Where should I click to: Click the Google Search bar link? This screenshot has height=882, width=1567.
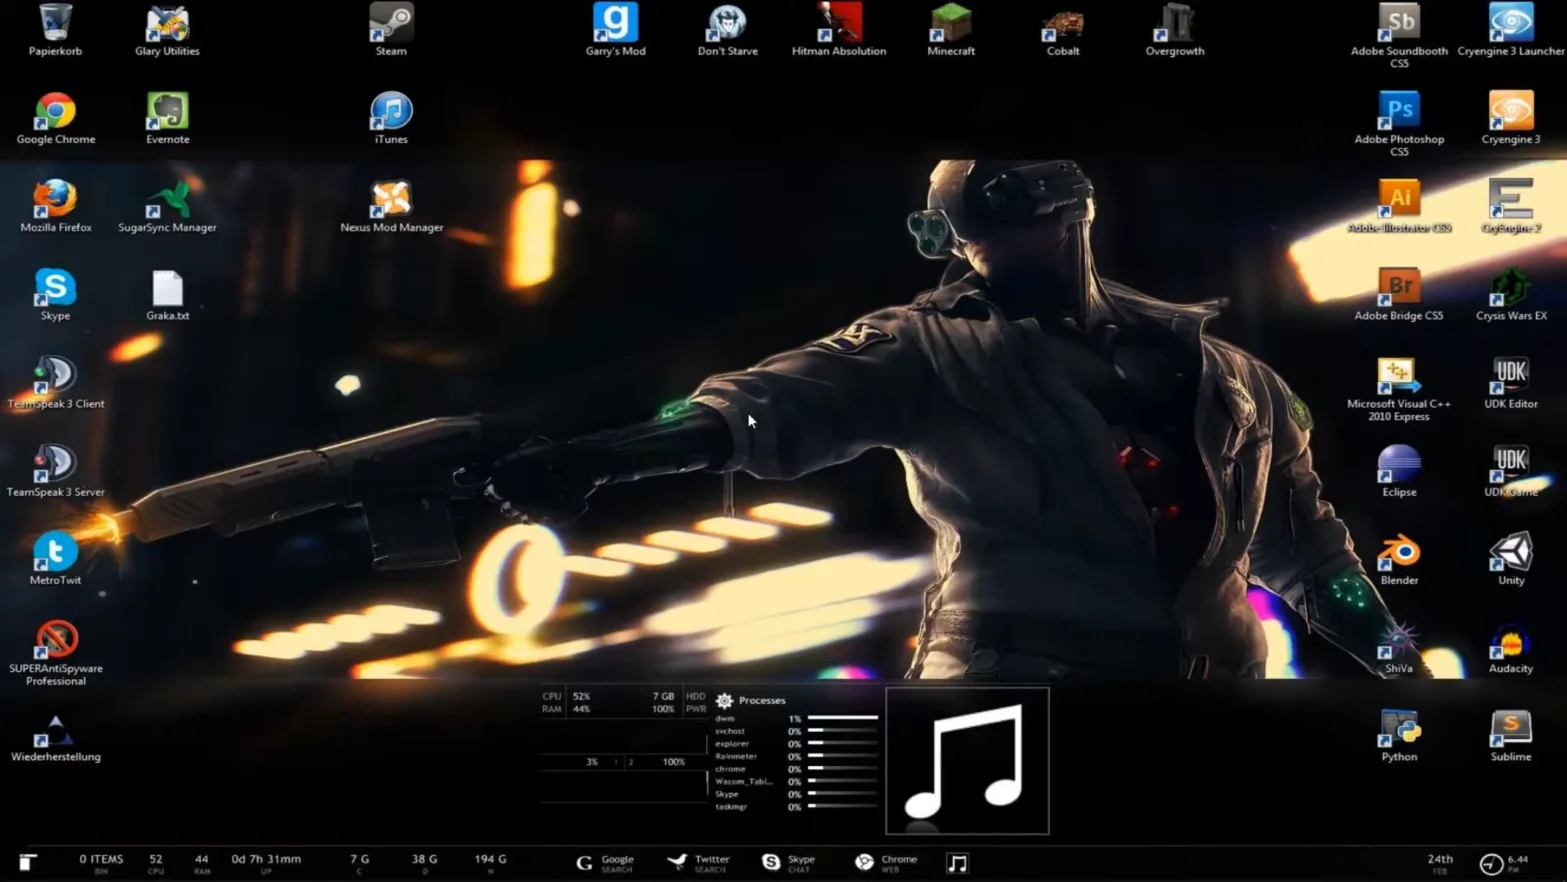606,863
